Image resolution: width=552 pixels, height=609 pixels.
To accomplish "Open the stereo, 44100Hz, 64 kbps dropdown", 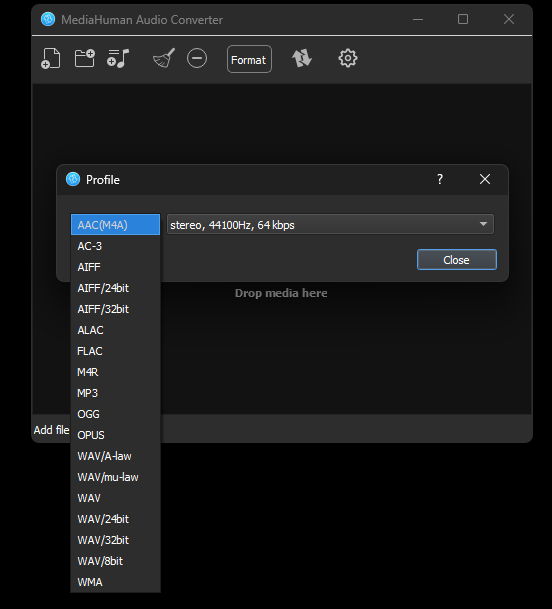I will point(330,224).
